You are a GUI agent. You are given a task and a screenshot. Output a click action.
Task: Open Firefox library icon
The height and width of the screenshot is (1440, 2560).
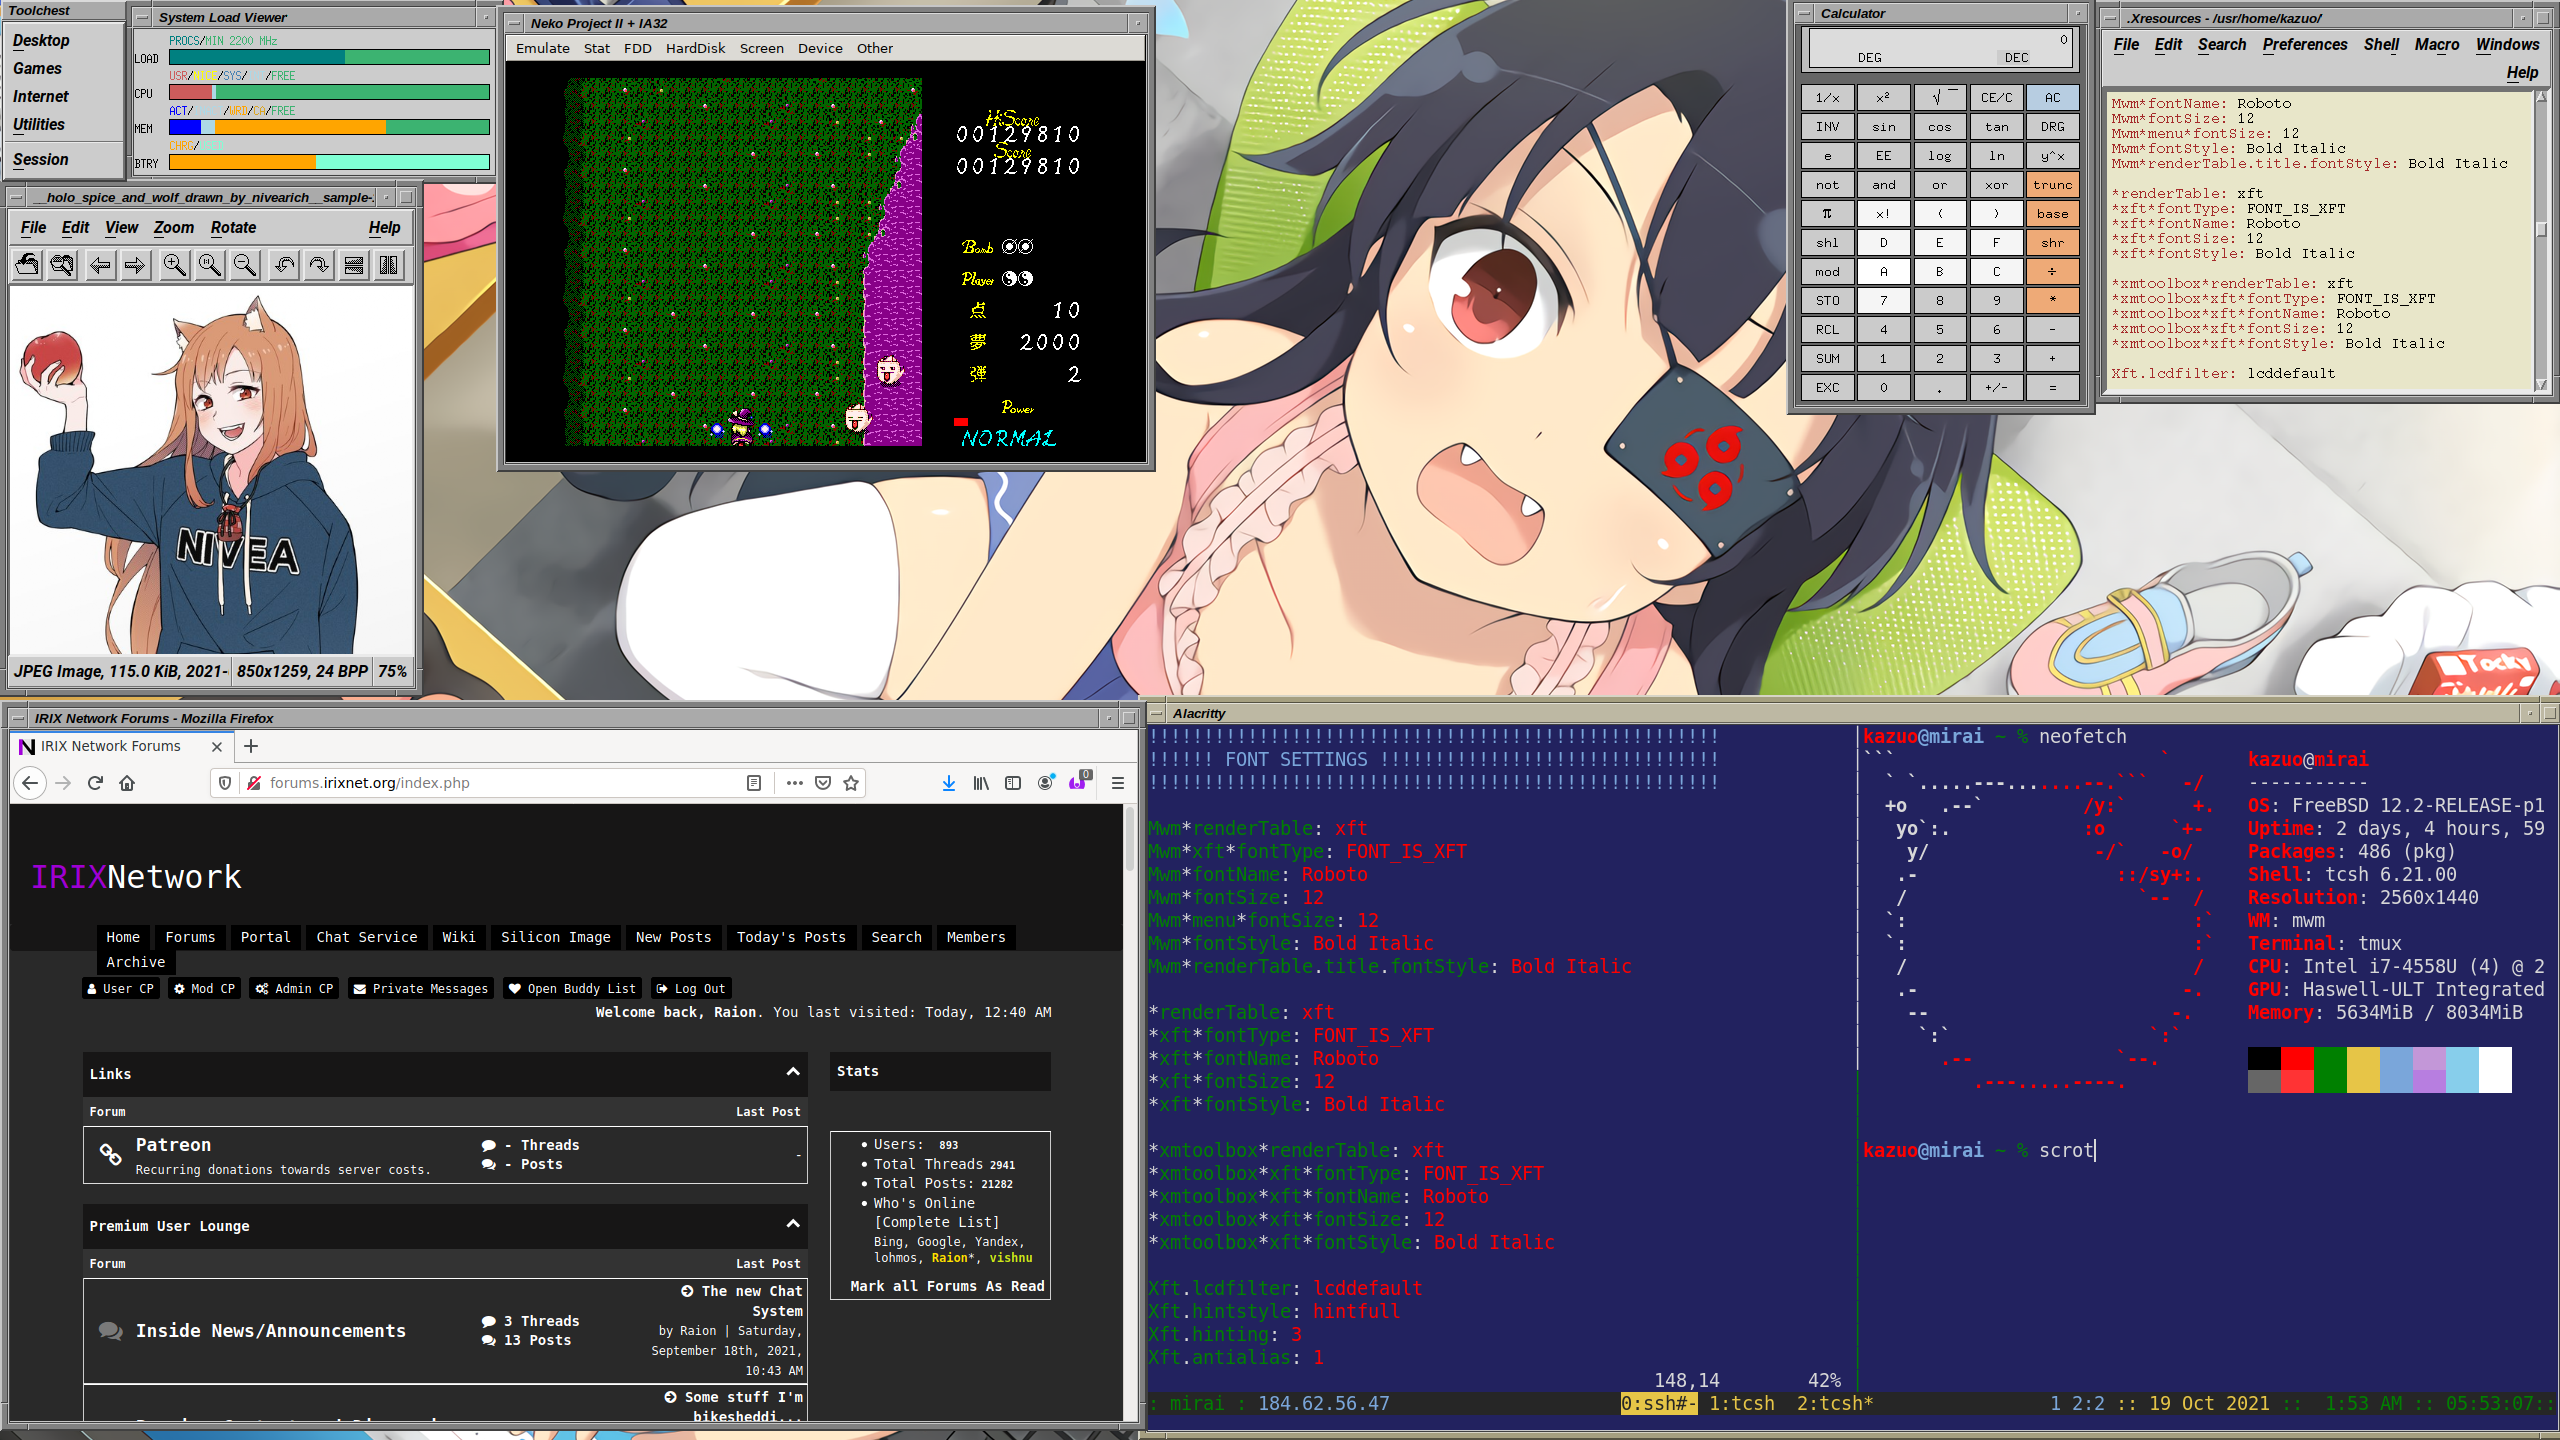981,783
